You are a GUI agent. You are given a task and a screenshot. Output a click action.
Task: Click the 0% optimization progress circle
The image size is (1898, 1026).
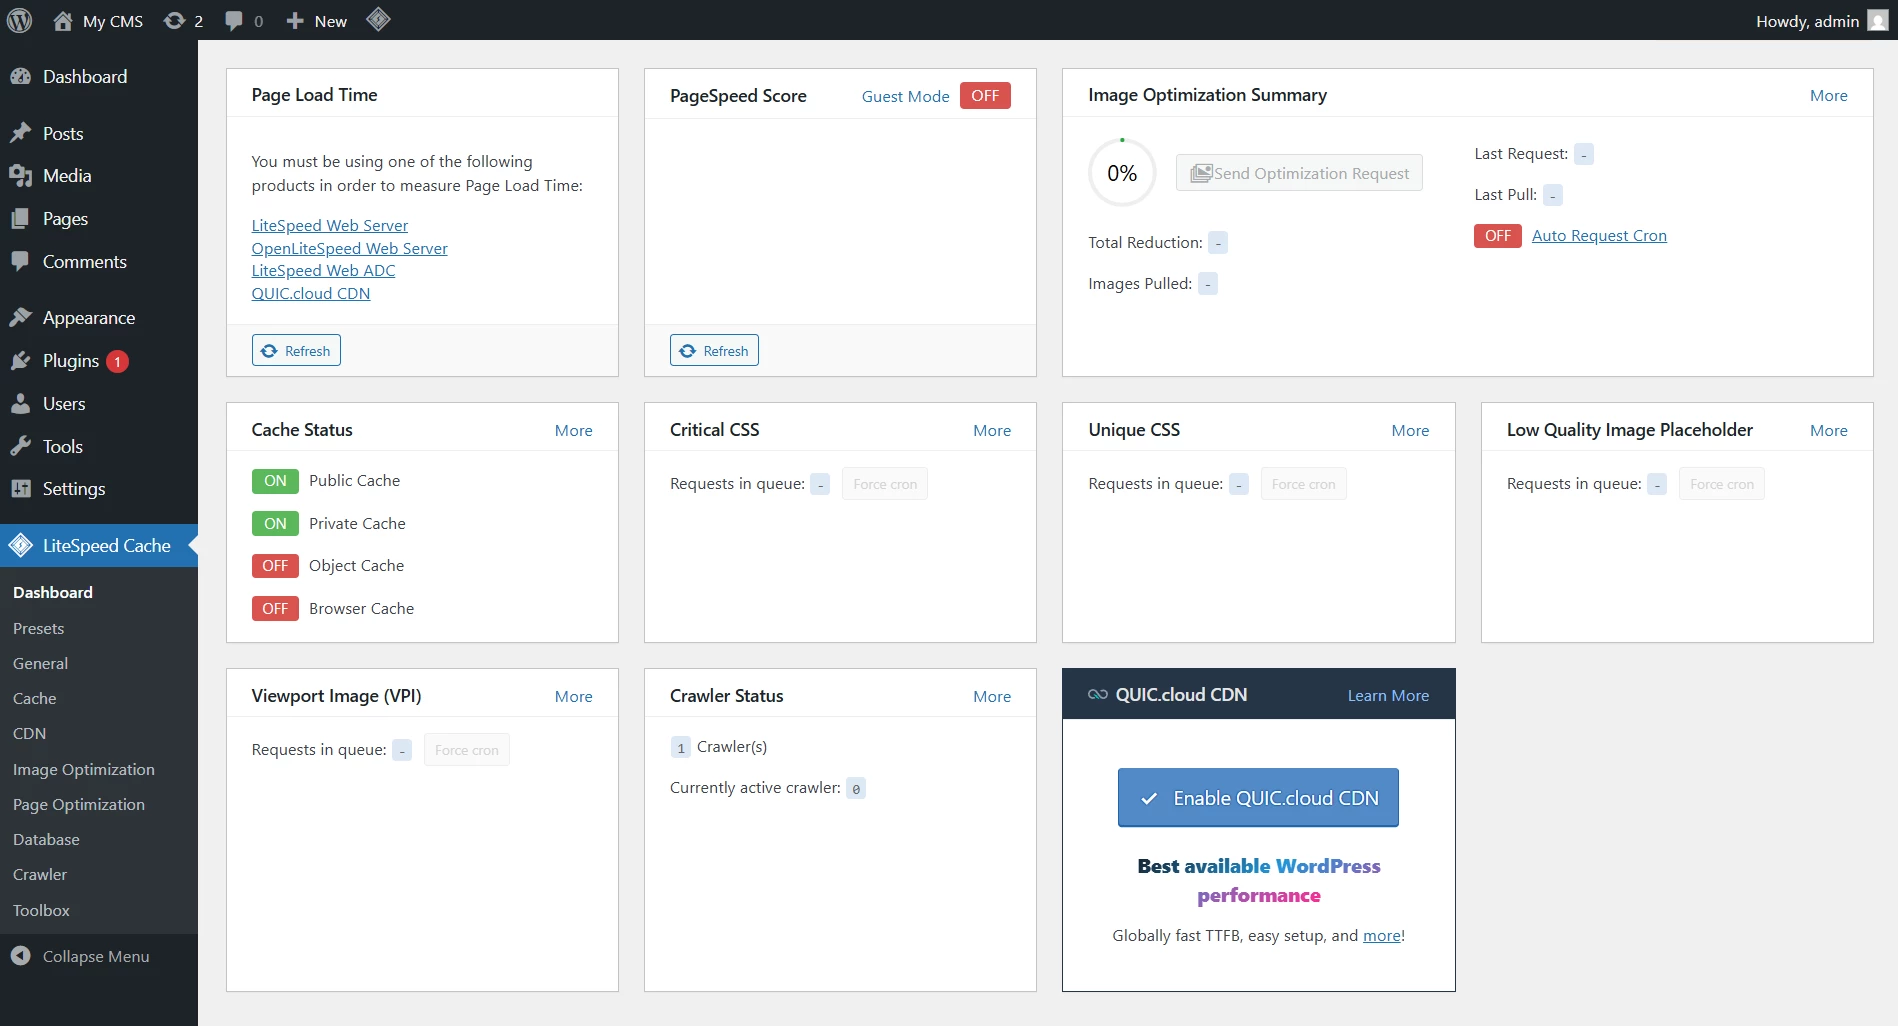(x=1121, y=174)
